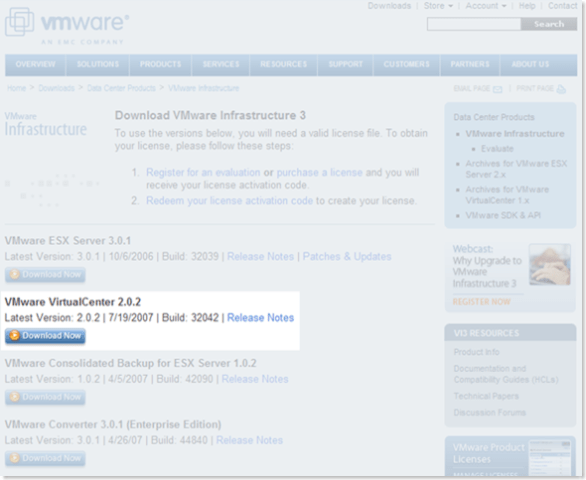Go to VMware Infrastructure breadcrumb
Screen dimensions: 586x480
tap(204, 88)
